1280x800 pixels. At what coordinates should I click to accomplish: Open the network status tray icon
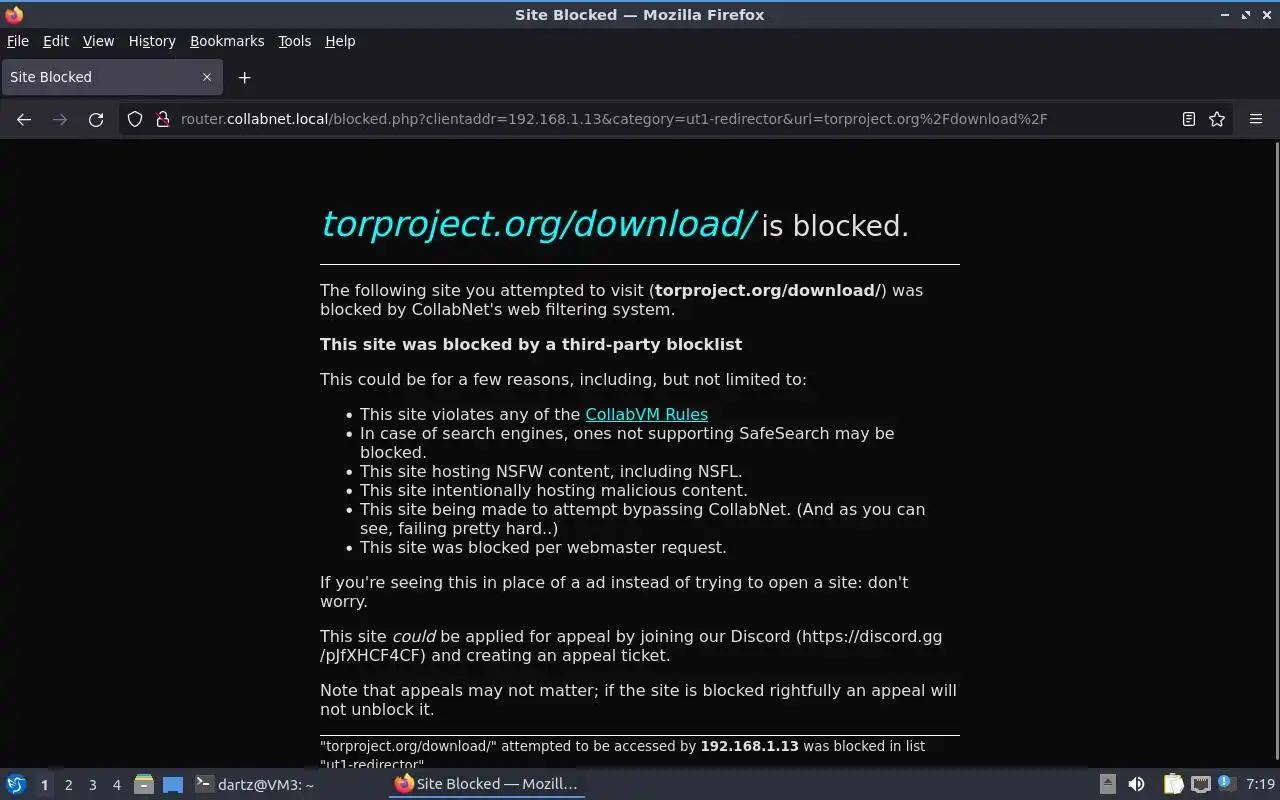point(1201,784)
